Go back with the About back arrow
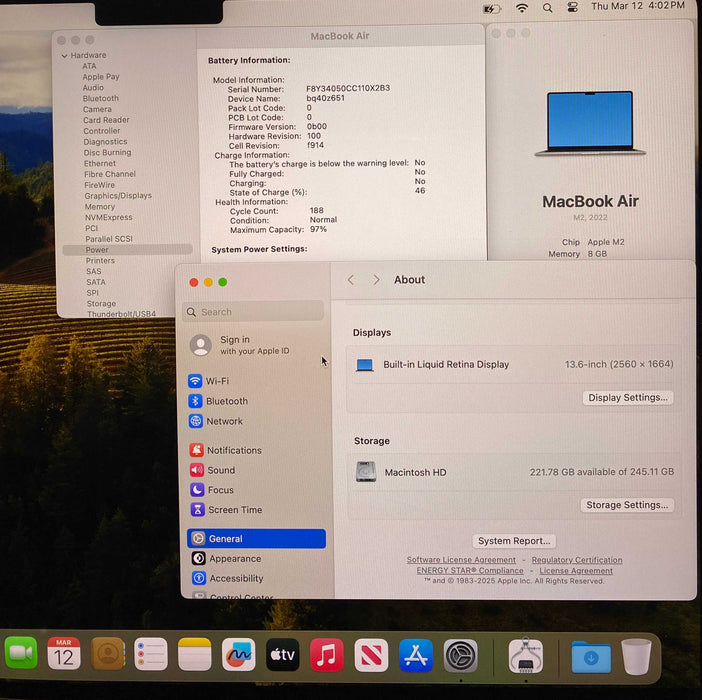Viewport: 702px width, 700px height. [x=351, y=280]
